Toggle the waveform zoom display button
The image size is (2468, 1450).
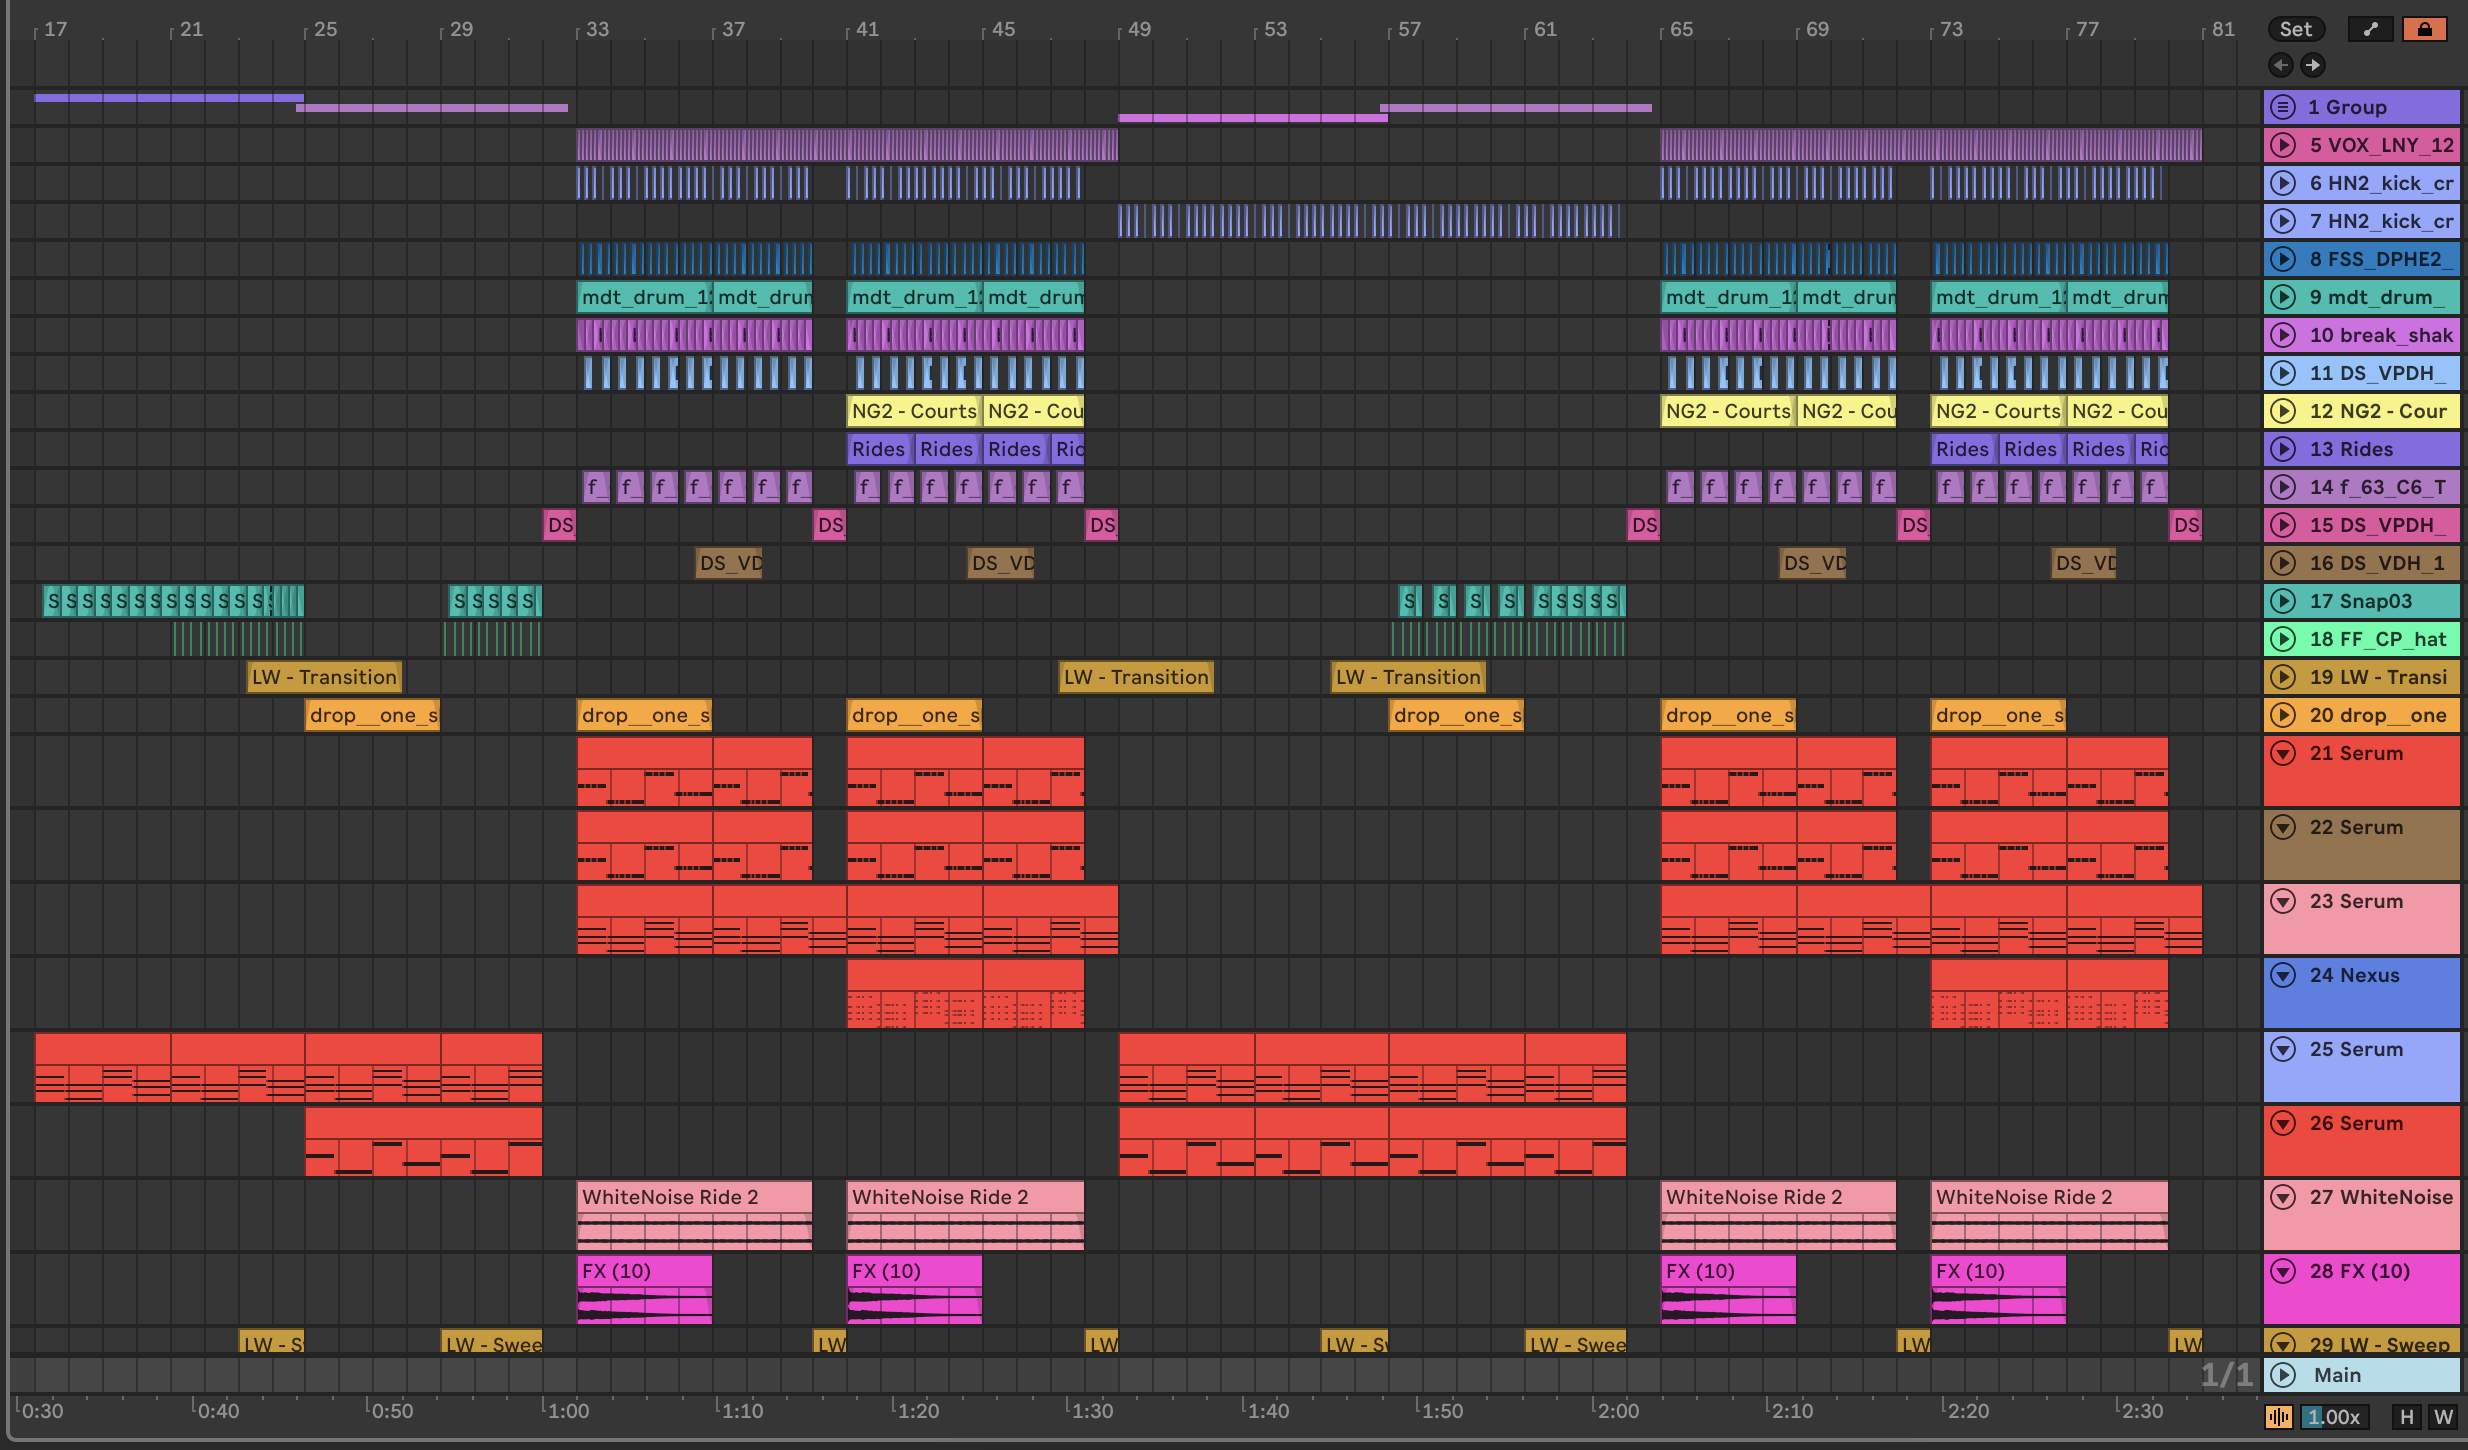(2278, 1417)
